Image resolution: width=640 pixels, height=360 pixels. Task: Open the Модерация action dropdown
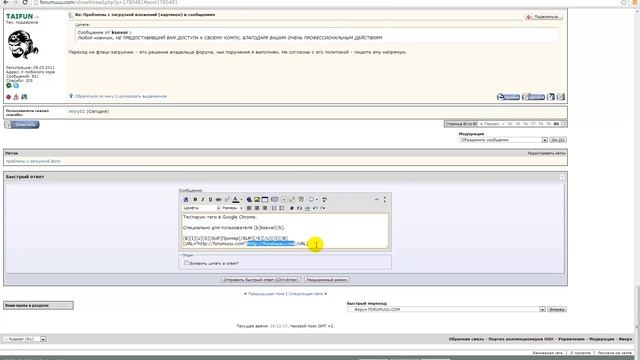click(503, 140)
